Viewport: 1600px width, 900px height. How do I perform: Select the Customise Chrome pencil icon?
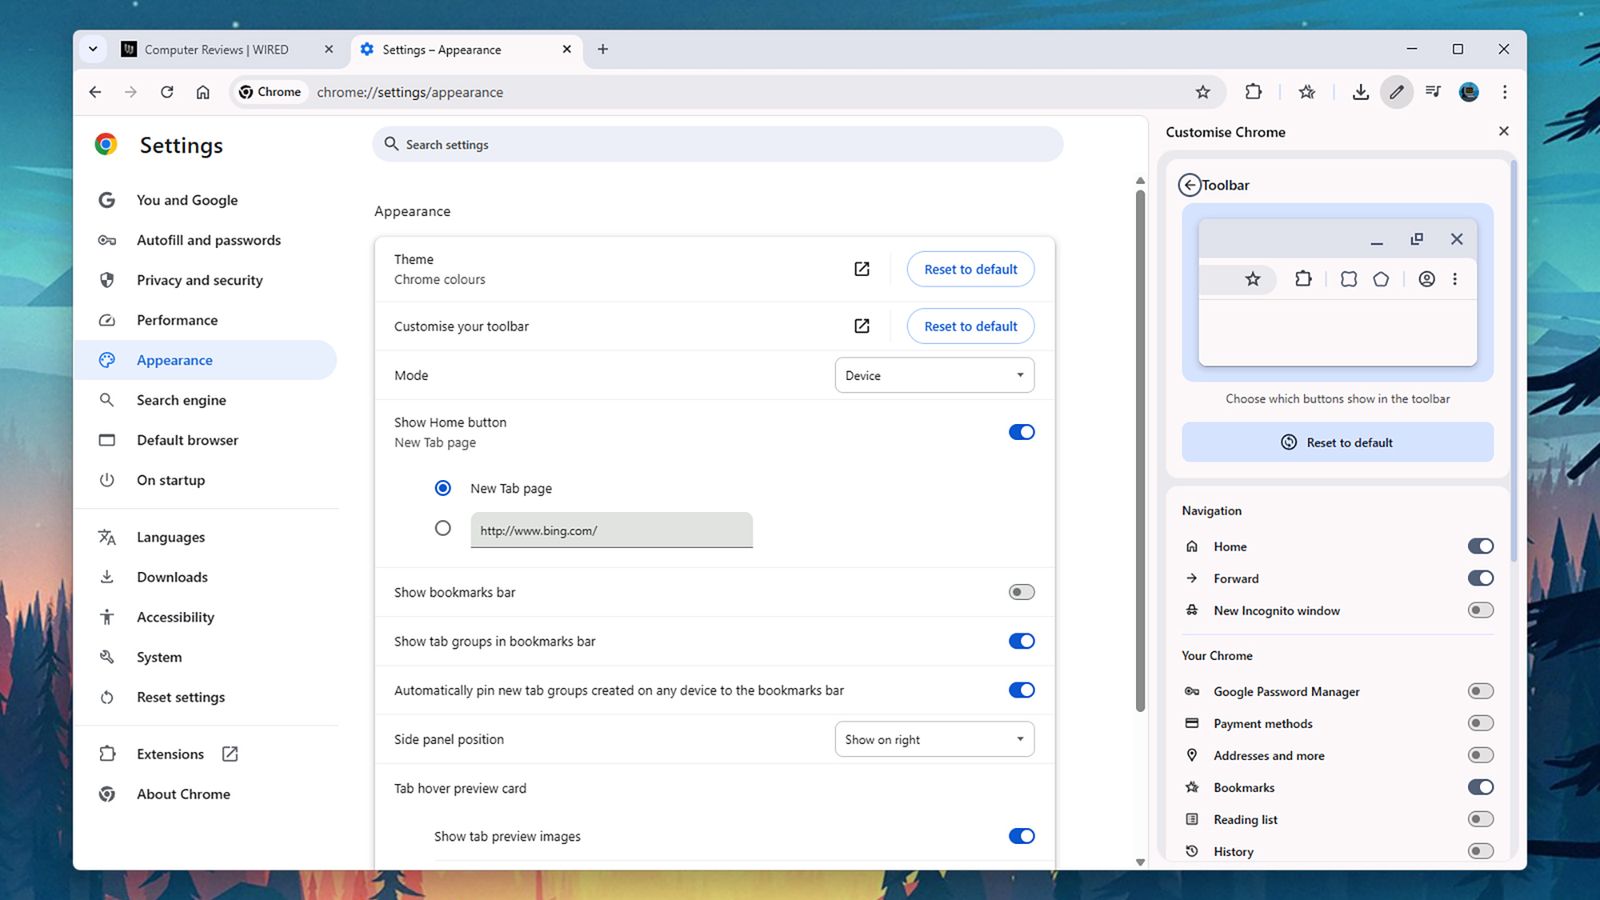(x=1397, y=92)
